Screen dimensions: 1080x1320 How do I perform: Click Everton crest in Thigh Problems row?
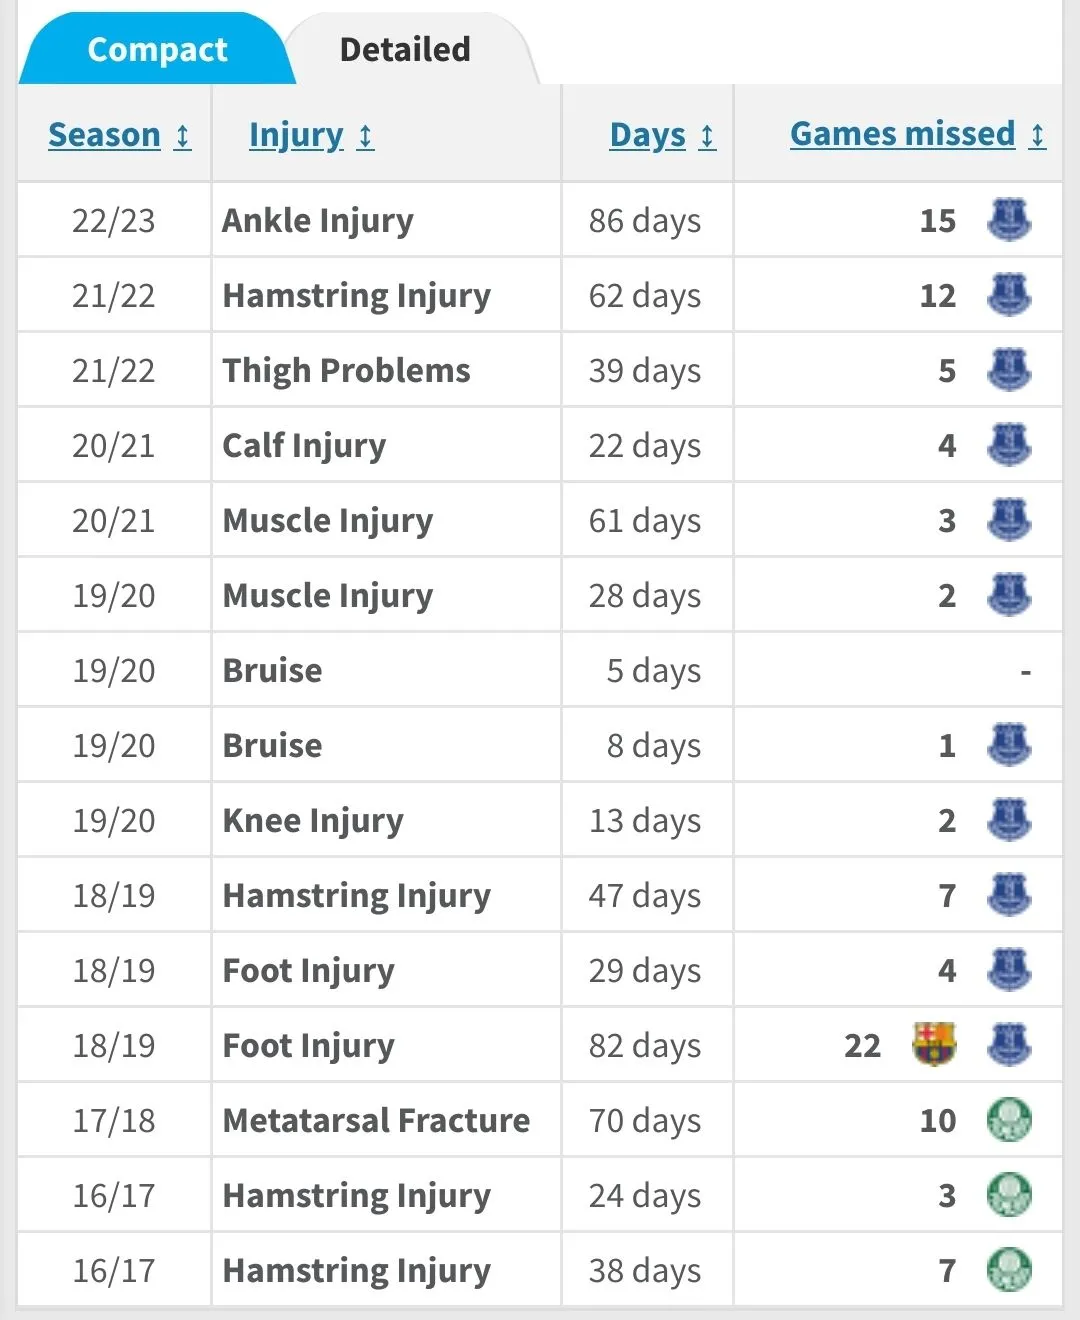(1008, 370)
